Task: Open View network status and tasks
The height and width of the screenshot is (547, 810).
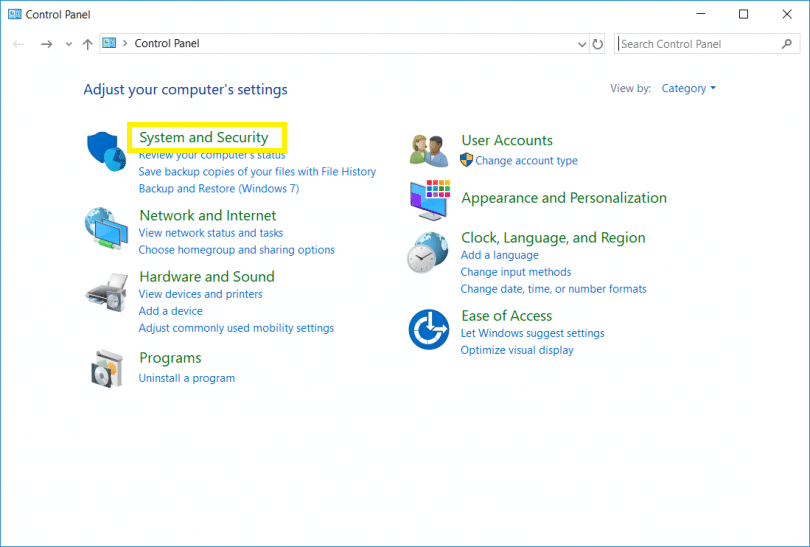Action: pyautogui.click(x=211, y=233)
